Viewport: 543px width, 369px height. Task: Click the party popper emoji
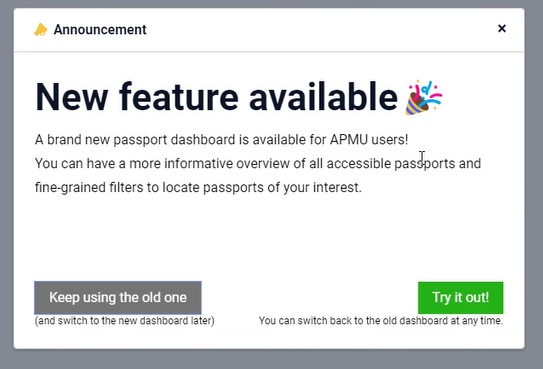tap(424, 97)
